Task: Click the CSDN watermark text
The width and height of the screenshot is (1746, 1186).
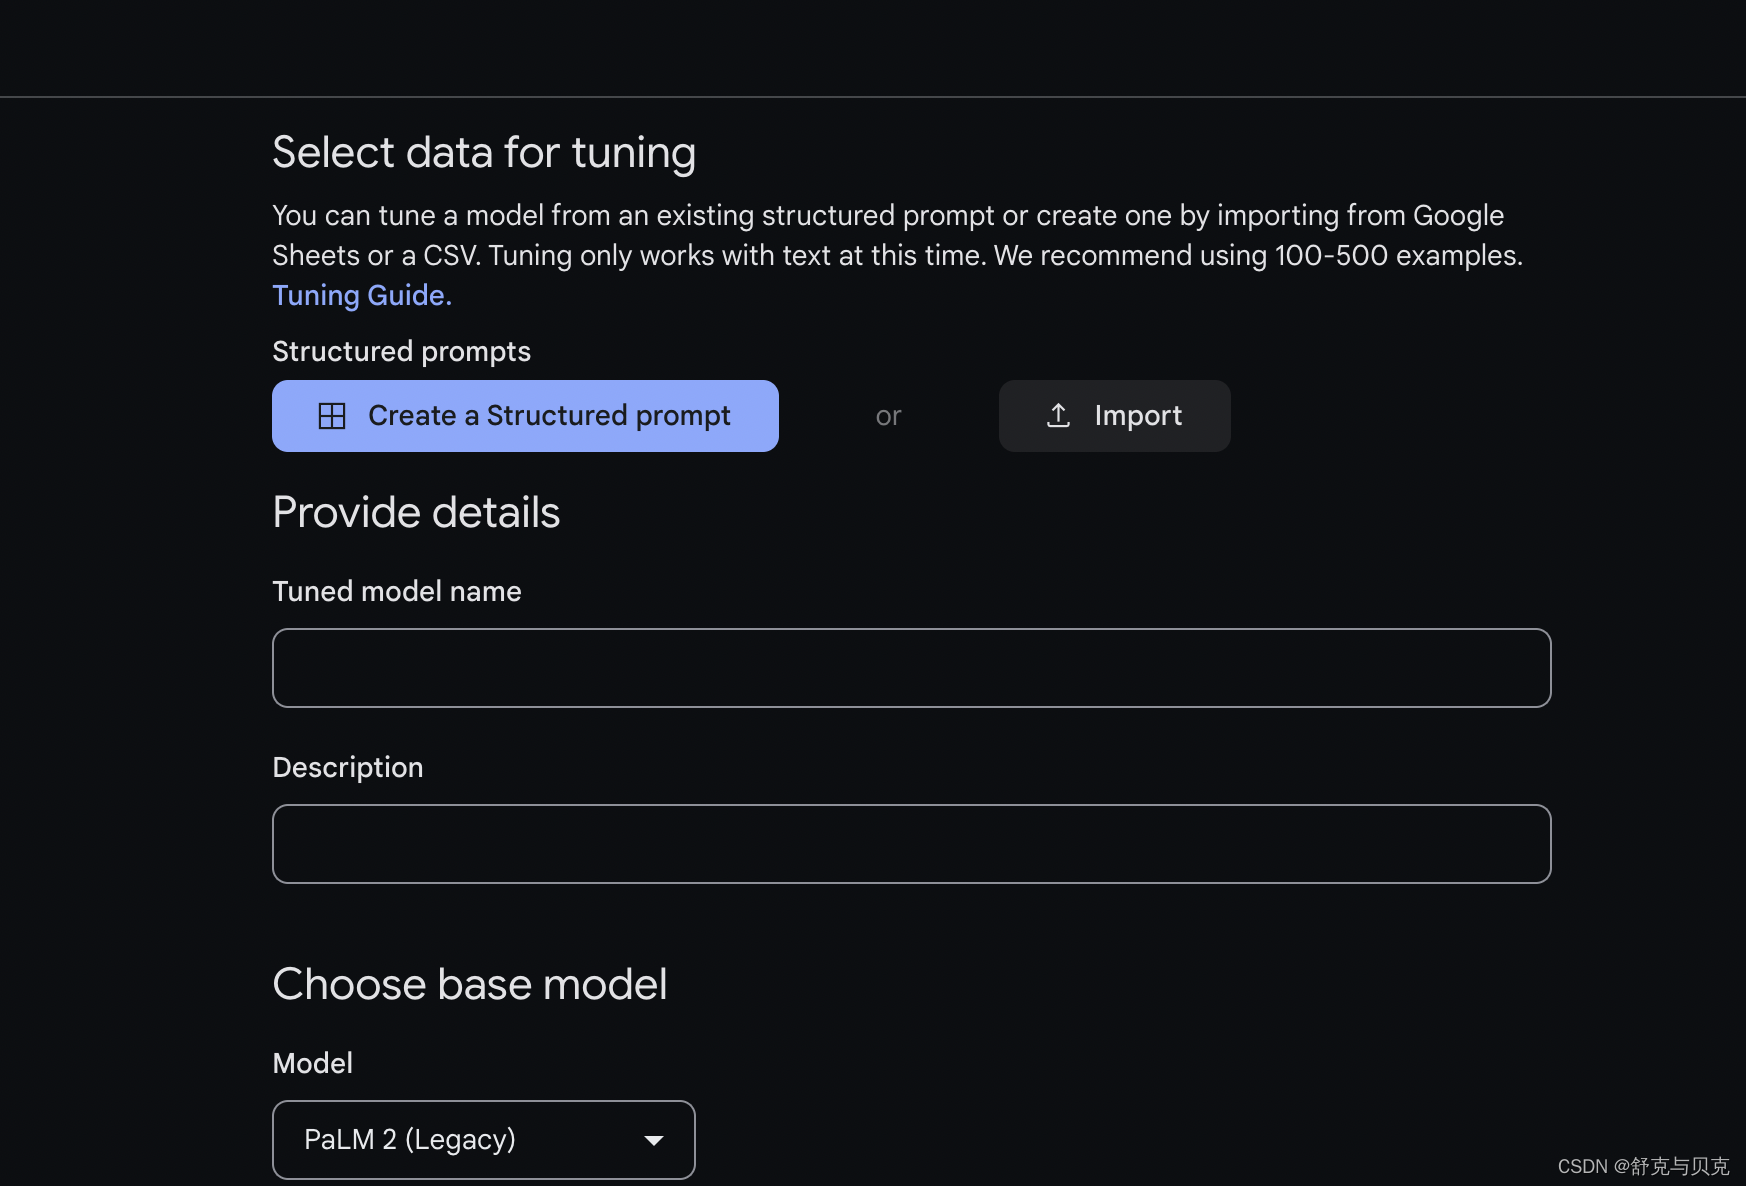Action: [x=1643, y=1166]
